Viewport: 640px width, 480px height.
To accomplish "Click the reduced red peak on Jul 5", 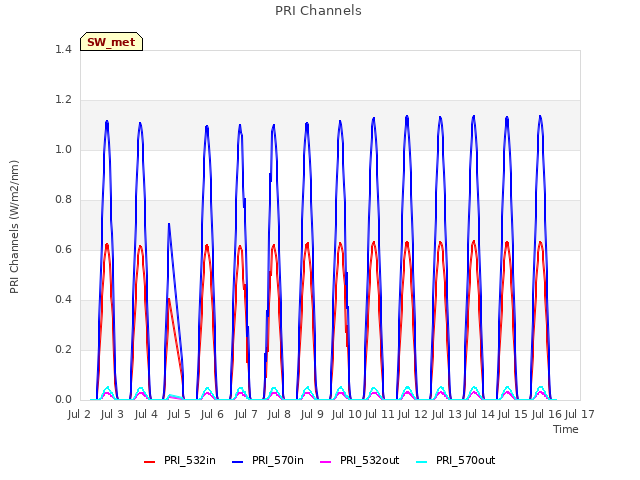I will pyautogui.click(x=169, y=300).
